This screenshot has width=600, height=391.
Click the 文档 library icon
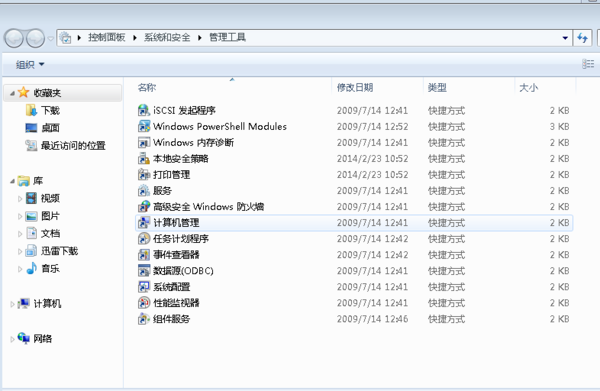click(x=31, y=233)
